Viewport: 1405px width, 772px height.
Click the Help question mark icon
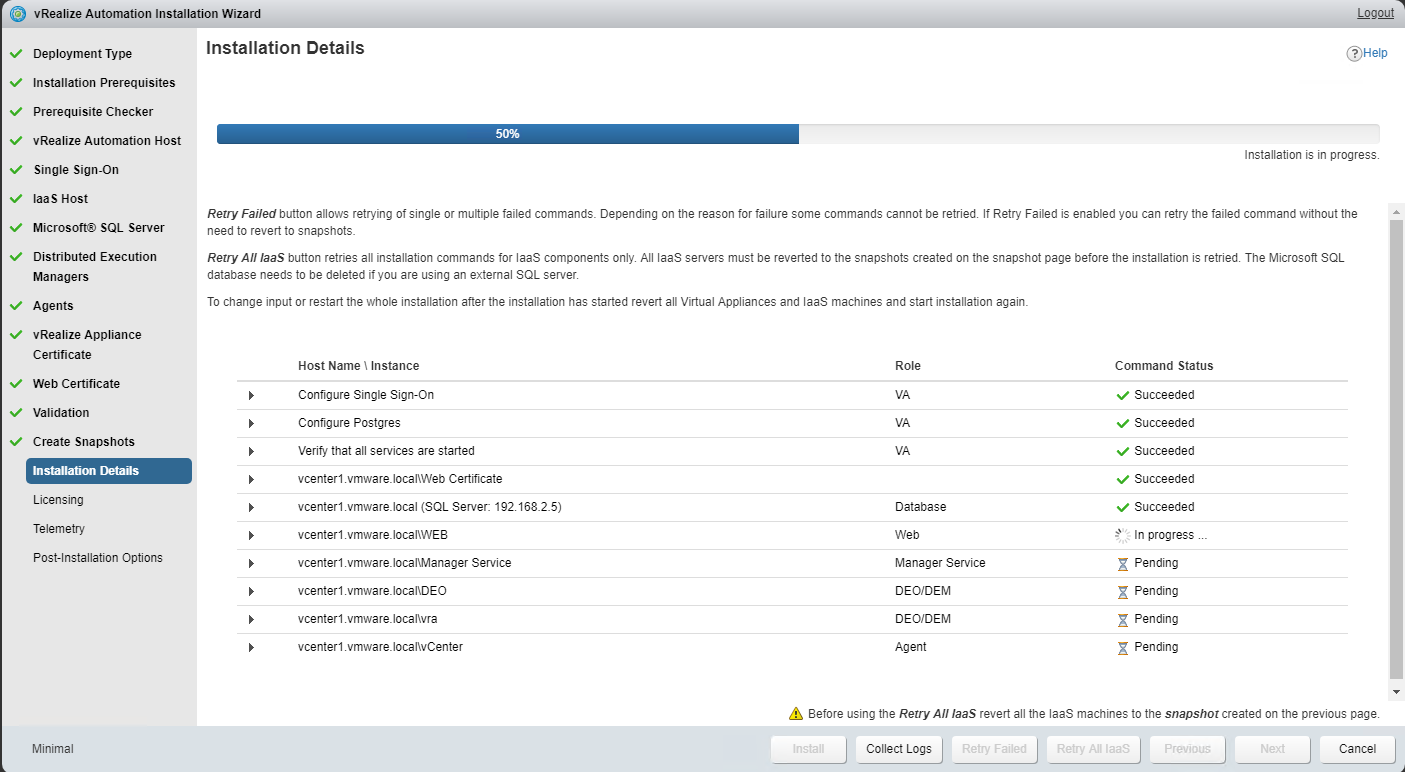[x=1354, y=54]
